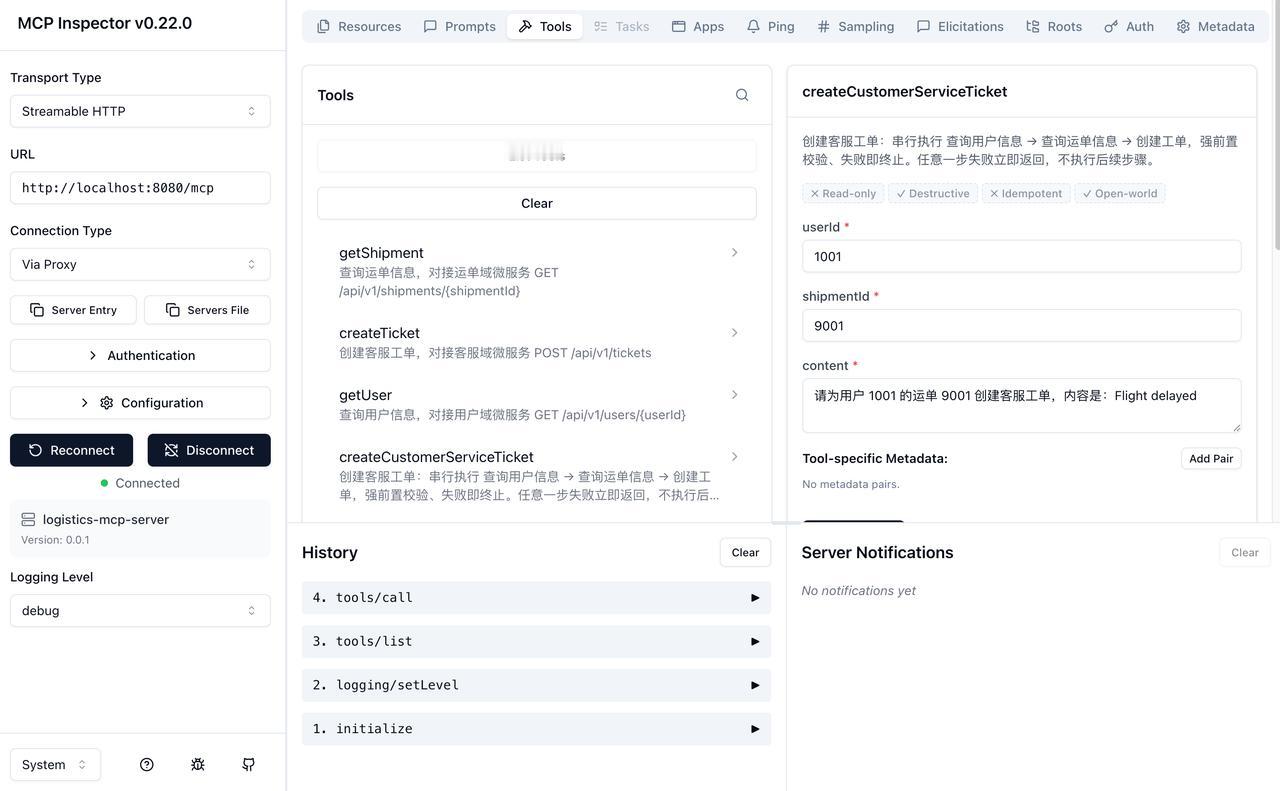Open the Auth tab
This screenshot has width=1280, height=791.
1129,26
